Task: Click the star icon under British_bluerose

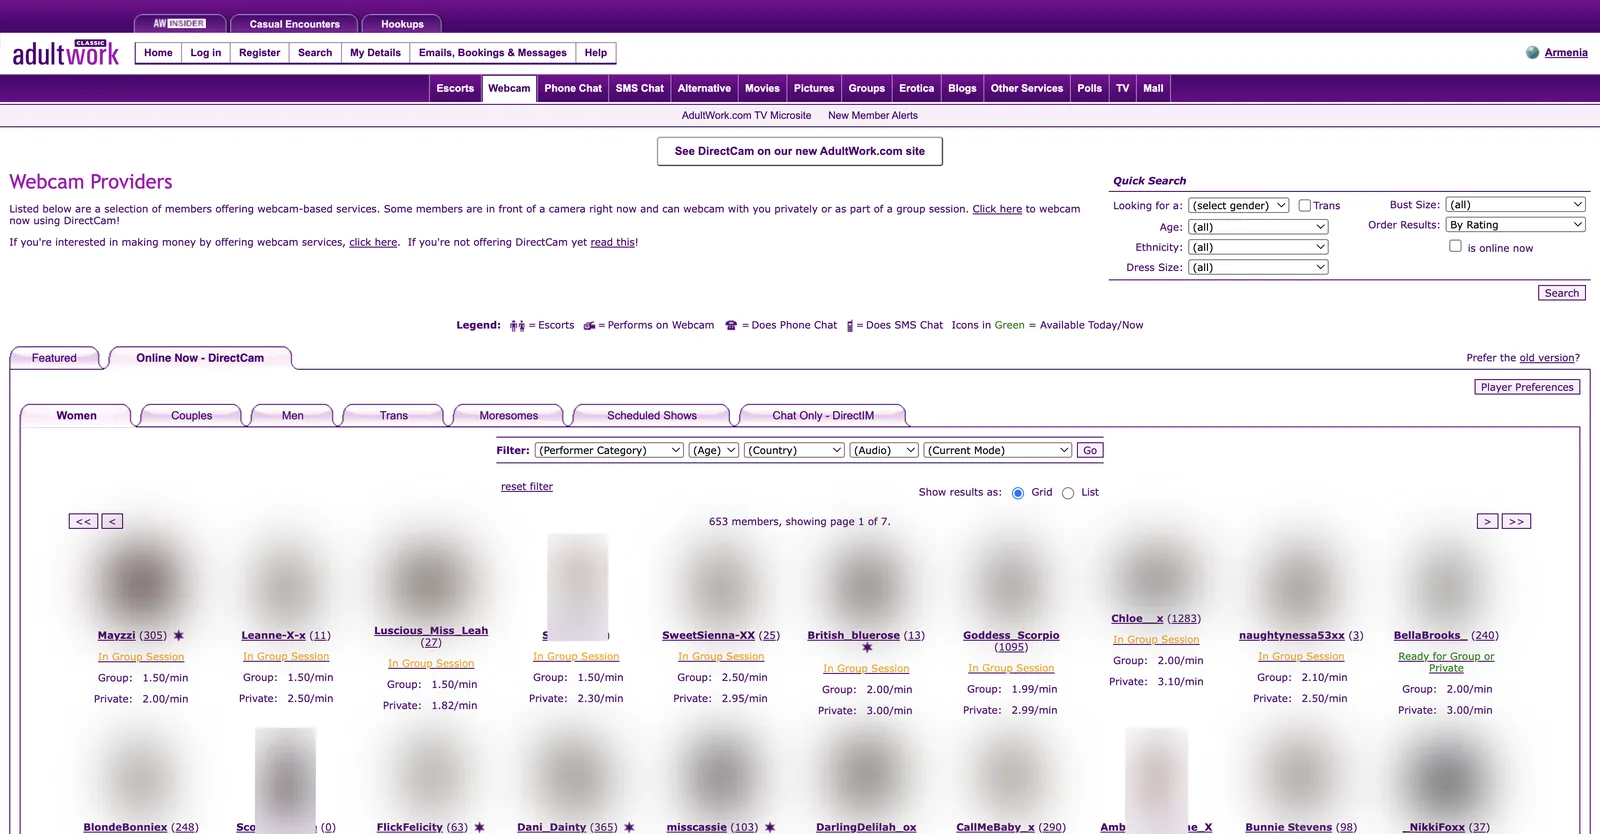Action: click(x=867, y=647)
